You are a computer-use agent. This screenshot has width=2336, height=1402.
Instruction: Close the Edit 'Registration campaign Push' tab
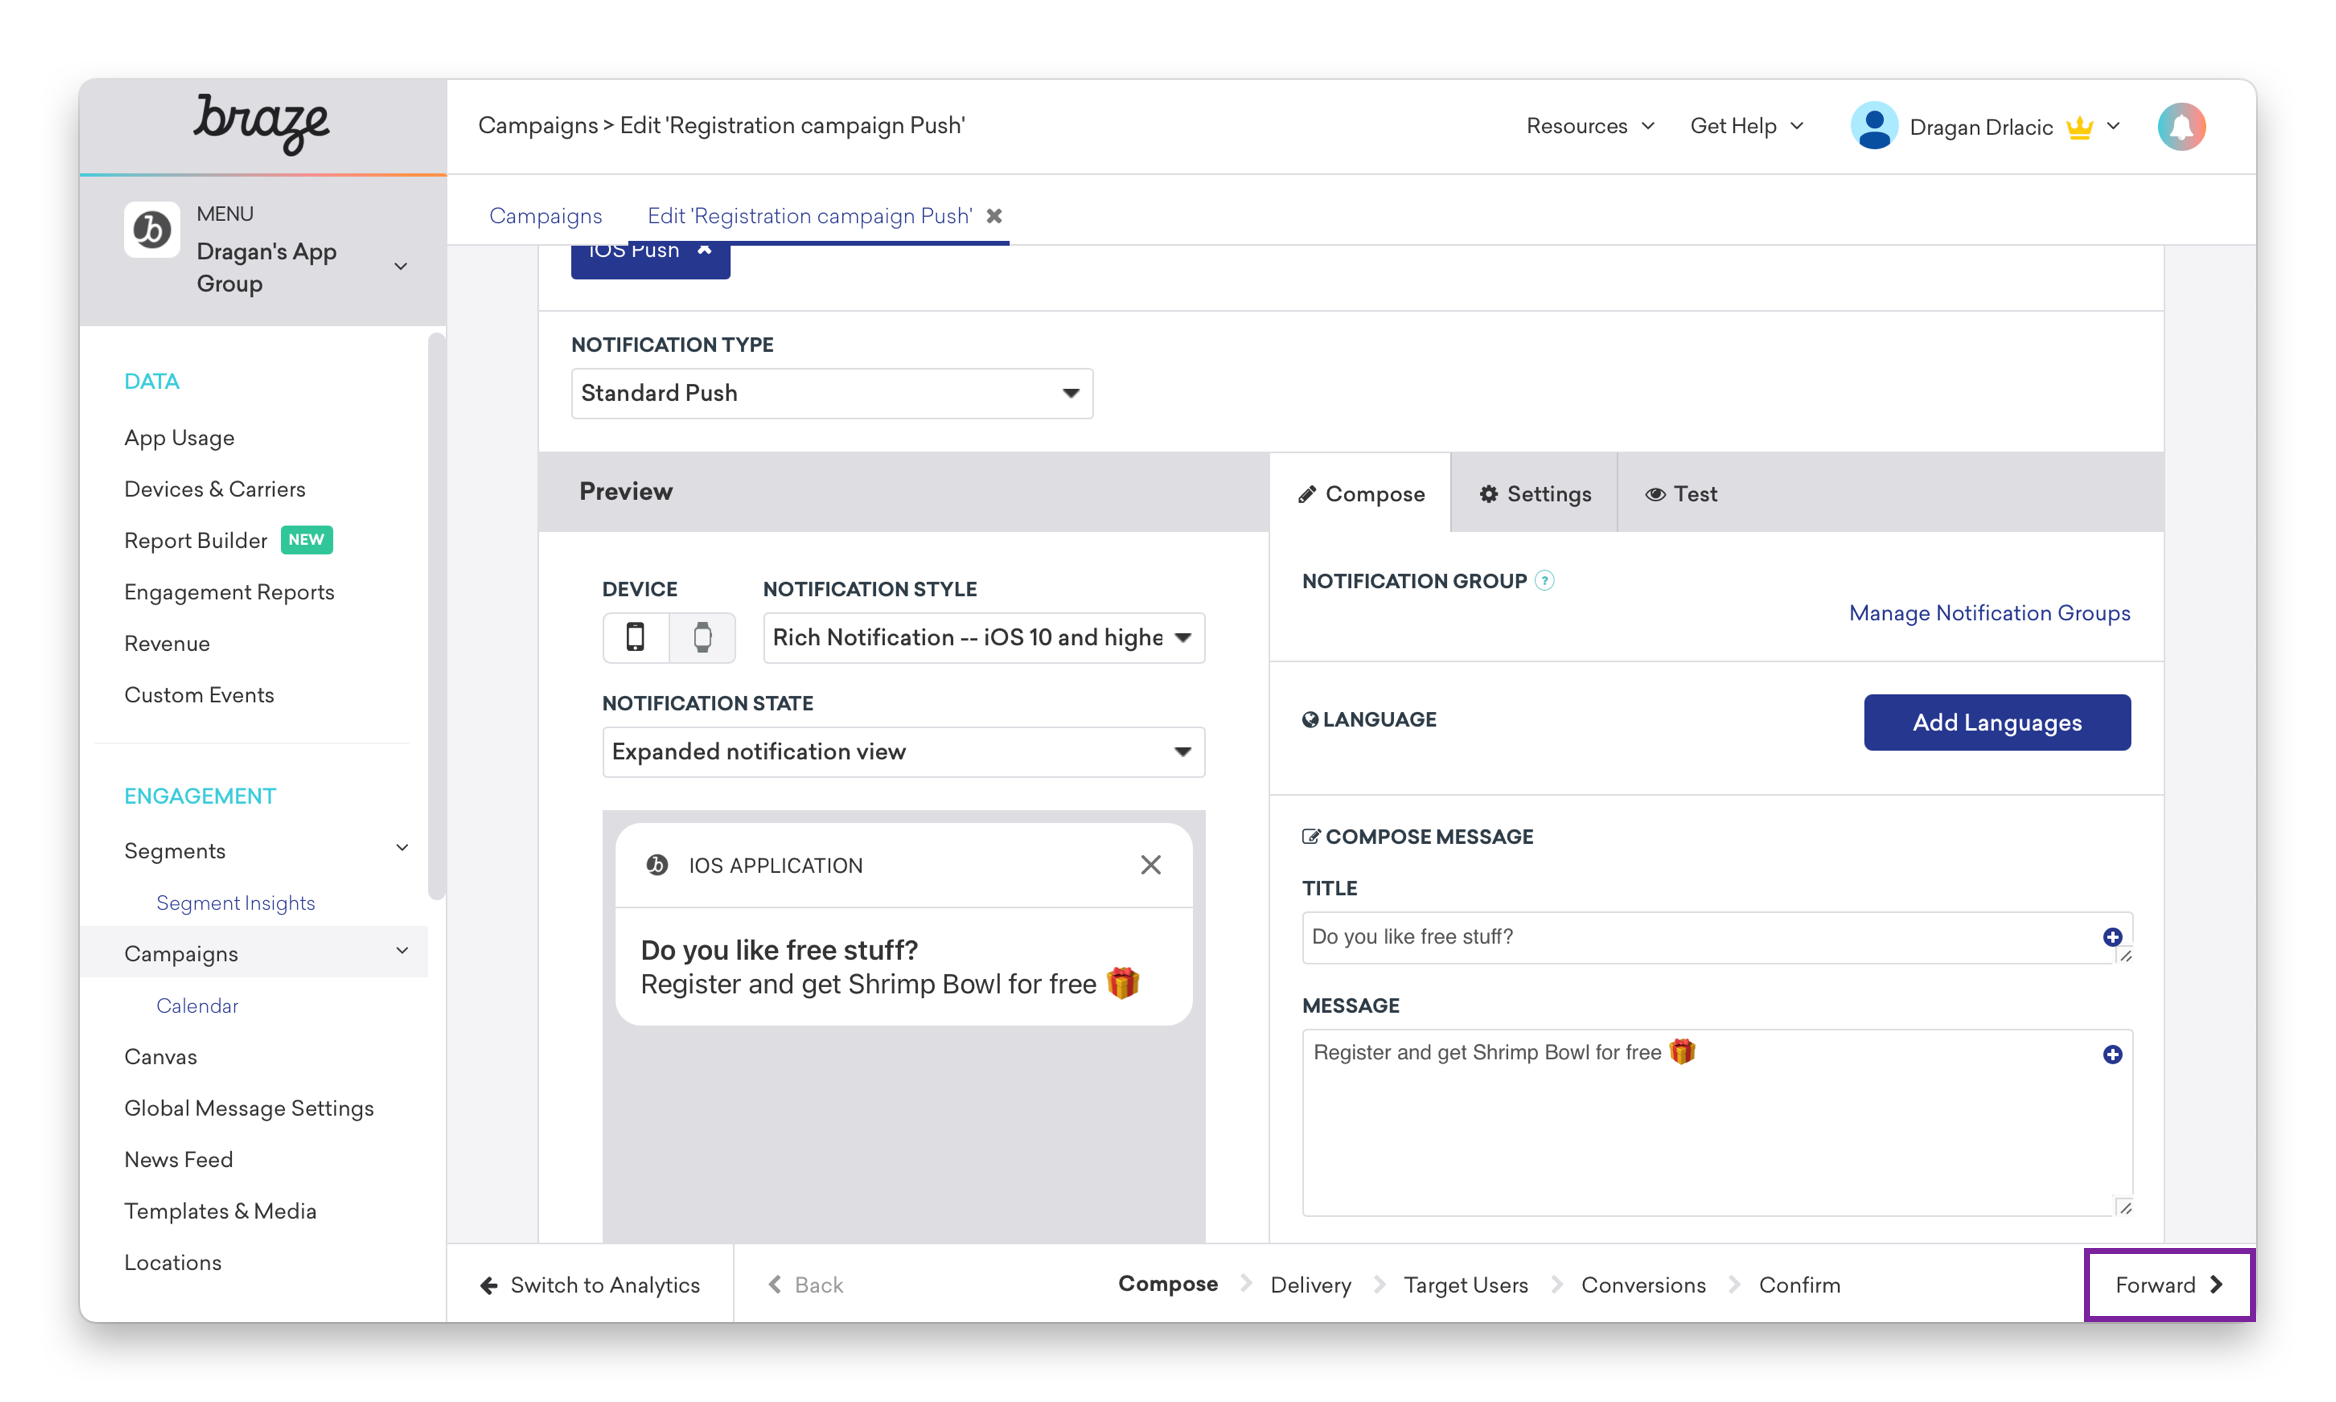click(x=994, y=216)
